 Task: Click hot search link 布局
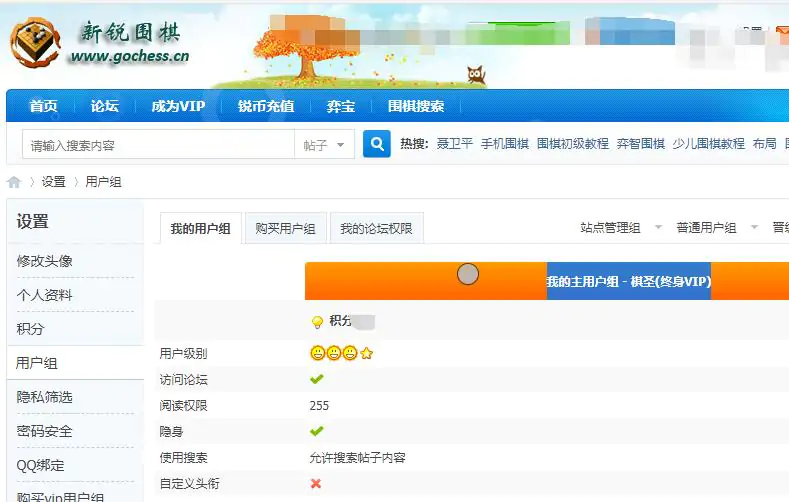(764, 144)
